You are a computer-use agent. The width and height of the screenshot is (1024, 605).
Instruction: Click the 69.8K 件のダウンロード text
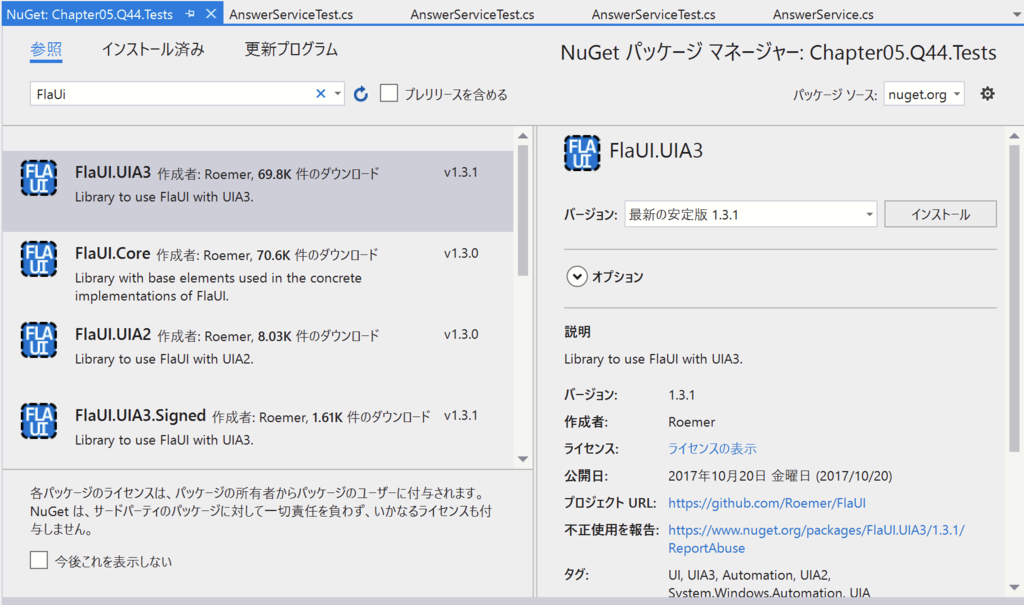click(318, 174)
